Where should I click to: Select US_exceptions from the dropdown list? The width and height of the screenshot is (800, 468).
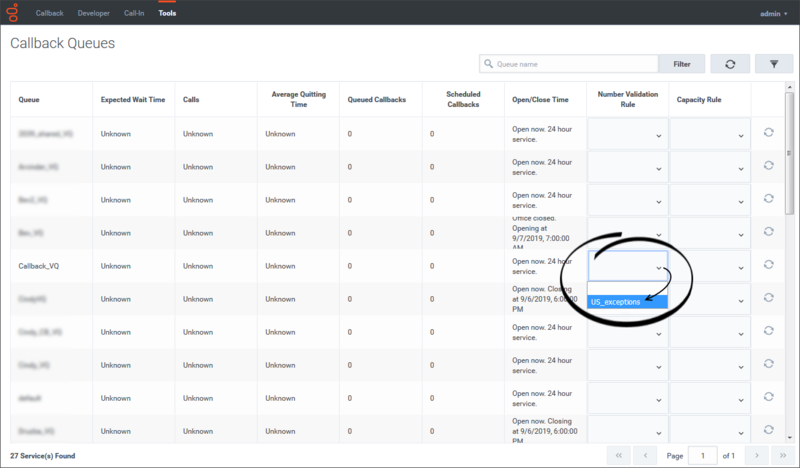[x=626, y=301]
